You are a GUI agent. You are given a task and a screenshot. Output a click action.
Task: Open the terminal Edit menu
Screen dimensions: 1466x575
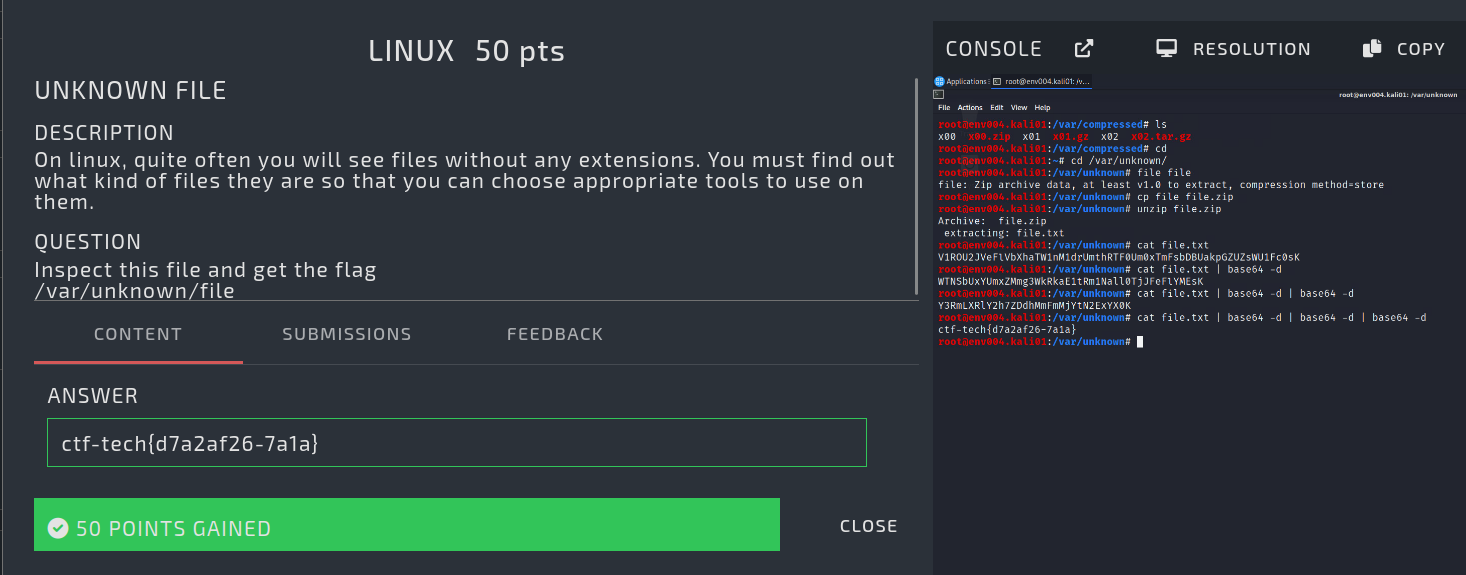point(997,107)
